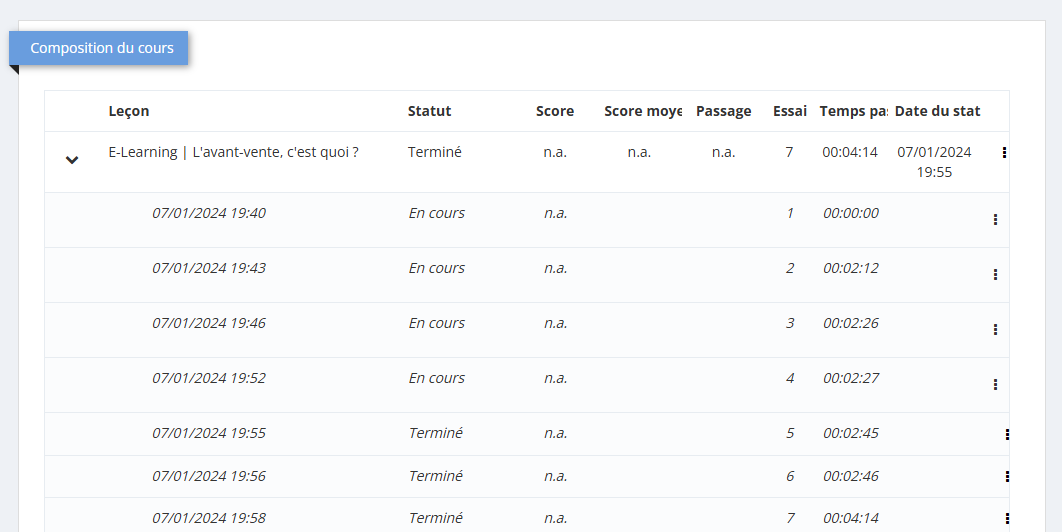The height and width of the screenshot is (532, 1062).
Task: Open the three-dot menu for attempt 6
Action: coord(1007,477)
